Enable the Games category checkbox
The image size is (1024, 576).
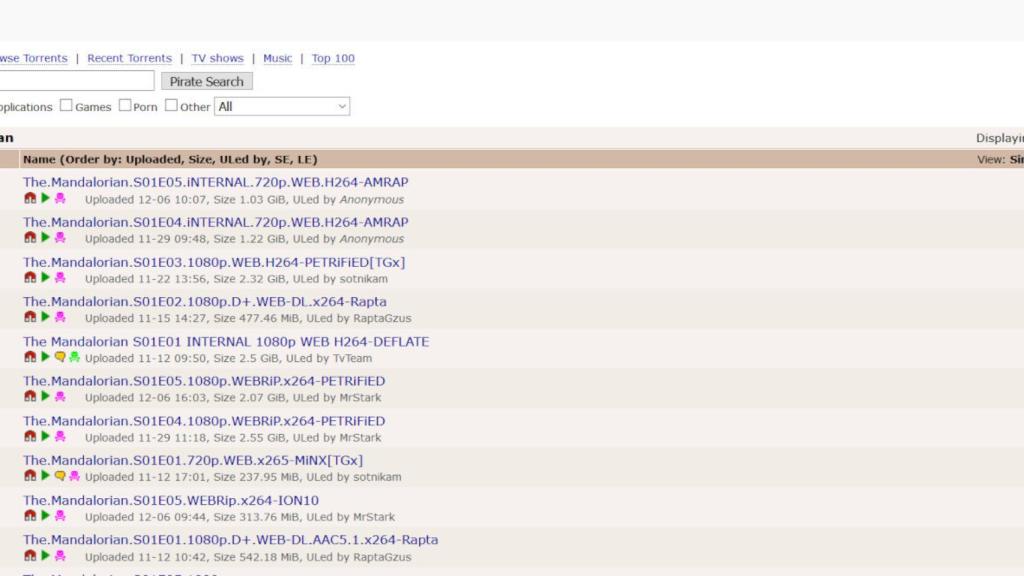coord(66,104)
